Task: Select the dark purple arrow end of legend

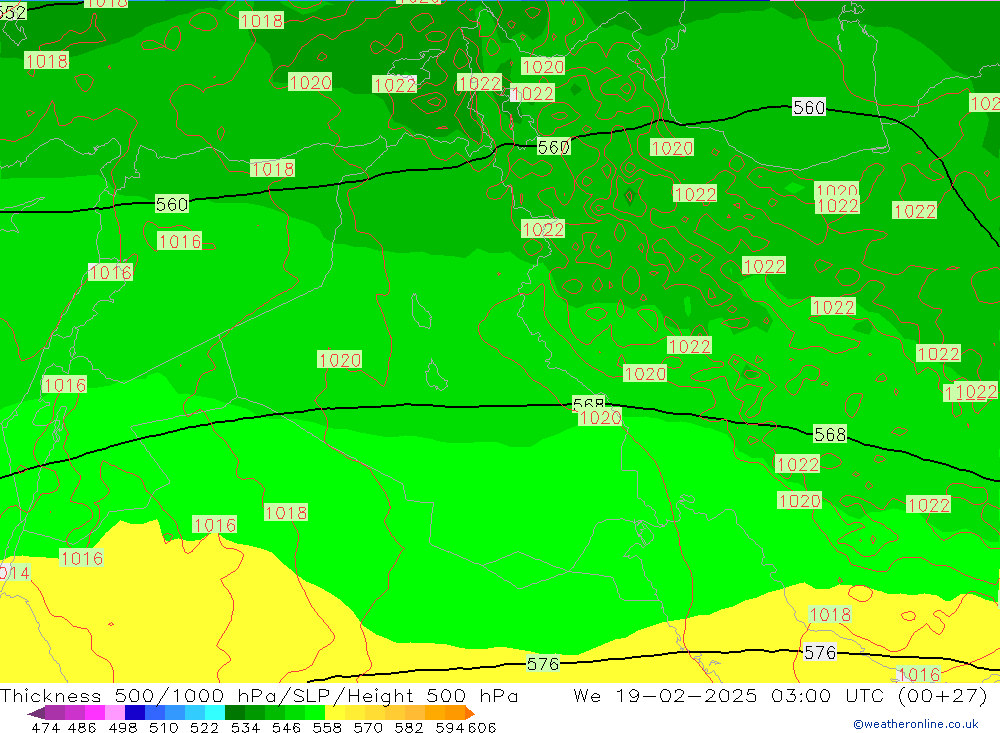Action: (x=36, y=713)
